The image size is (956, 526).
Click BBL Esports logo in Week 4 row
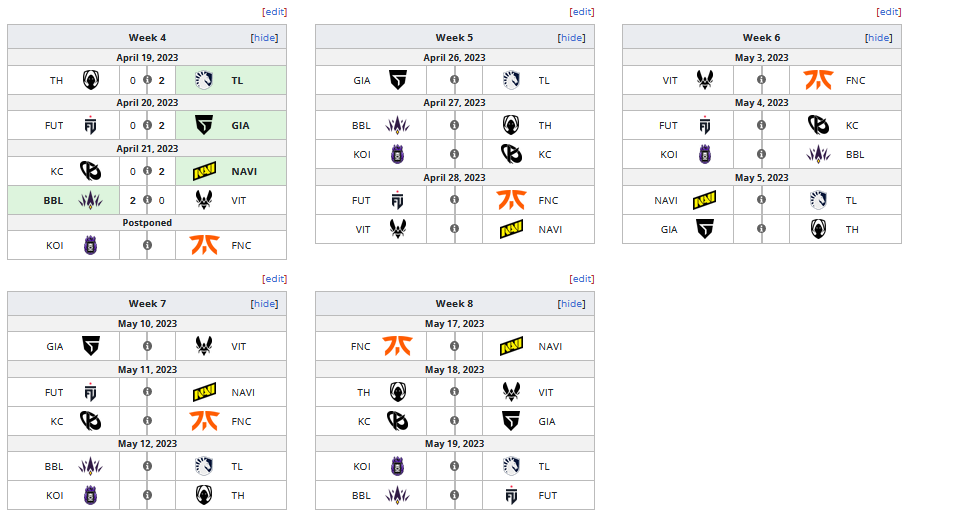[x=90, y=200]
